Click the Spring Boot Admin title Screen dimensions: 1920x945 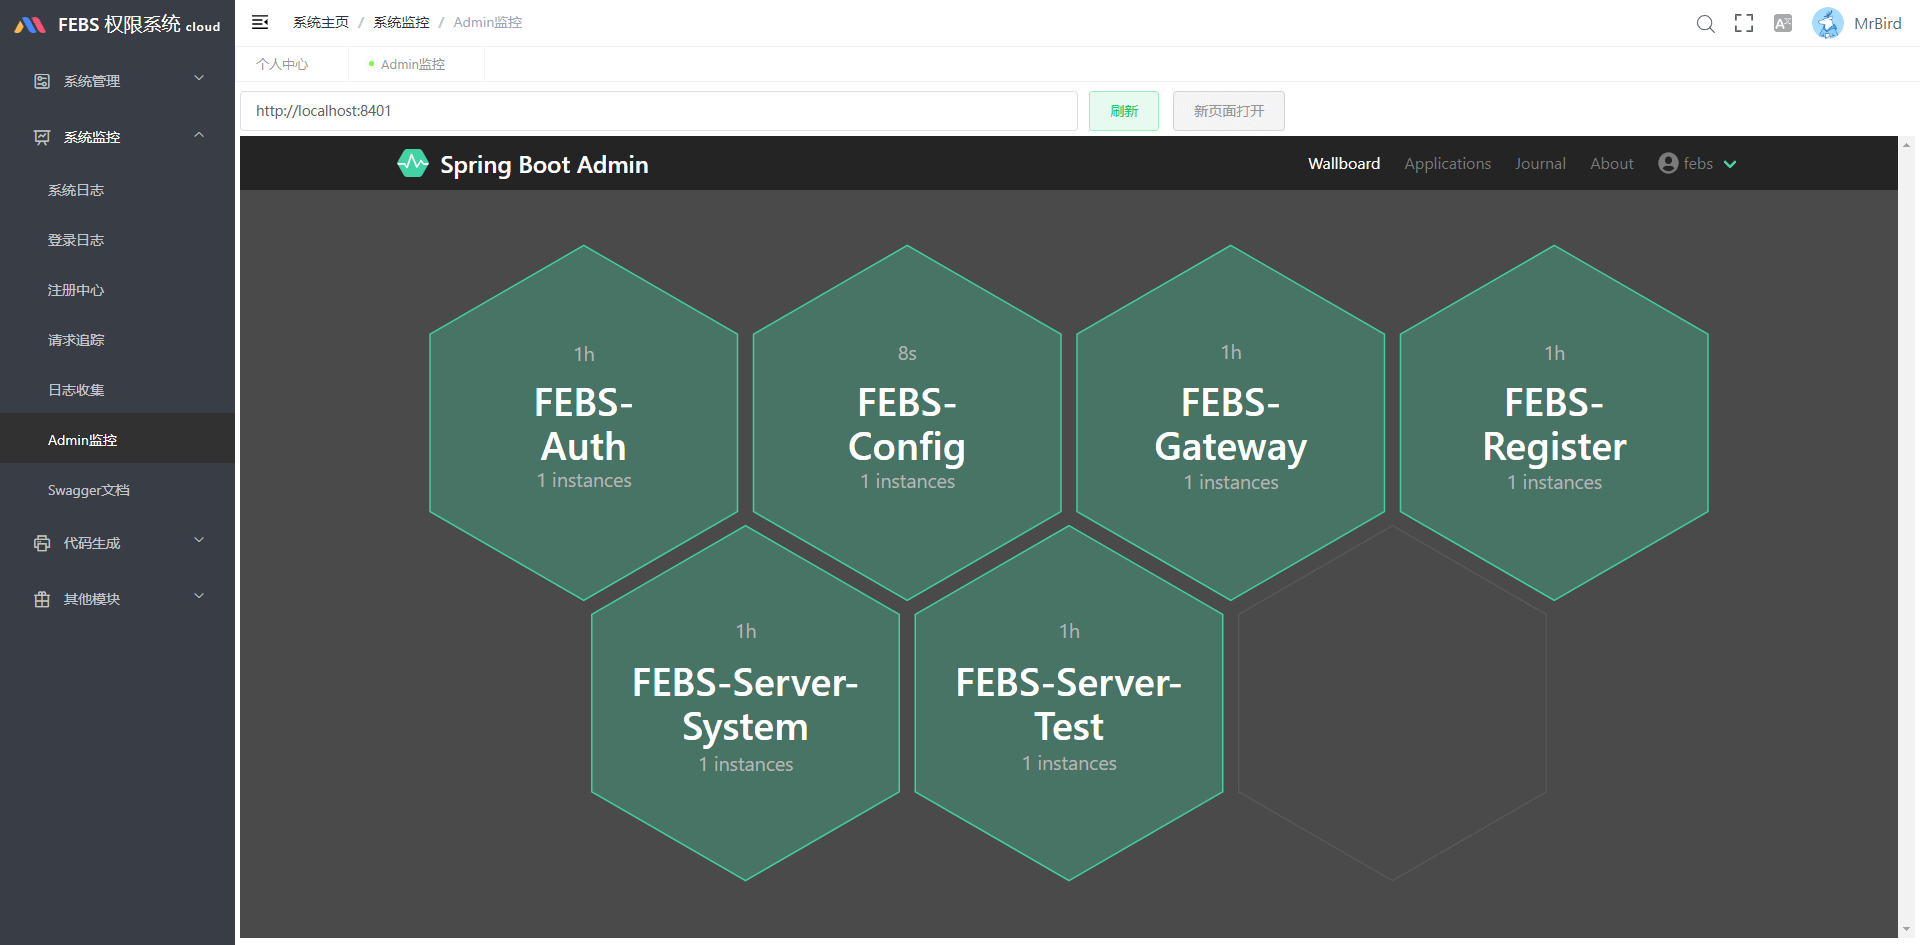click(x=544, y=165)
